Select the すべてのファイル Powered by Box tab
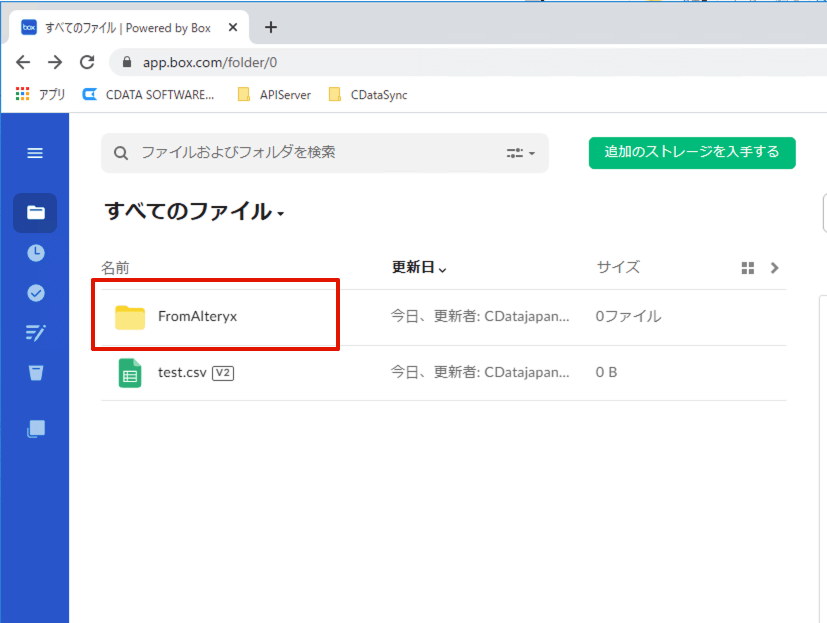Image resolution: width=827 pixels, height=623 pixels. 127,27
